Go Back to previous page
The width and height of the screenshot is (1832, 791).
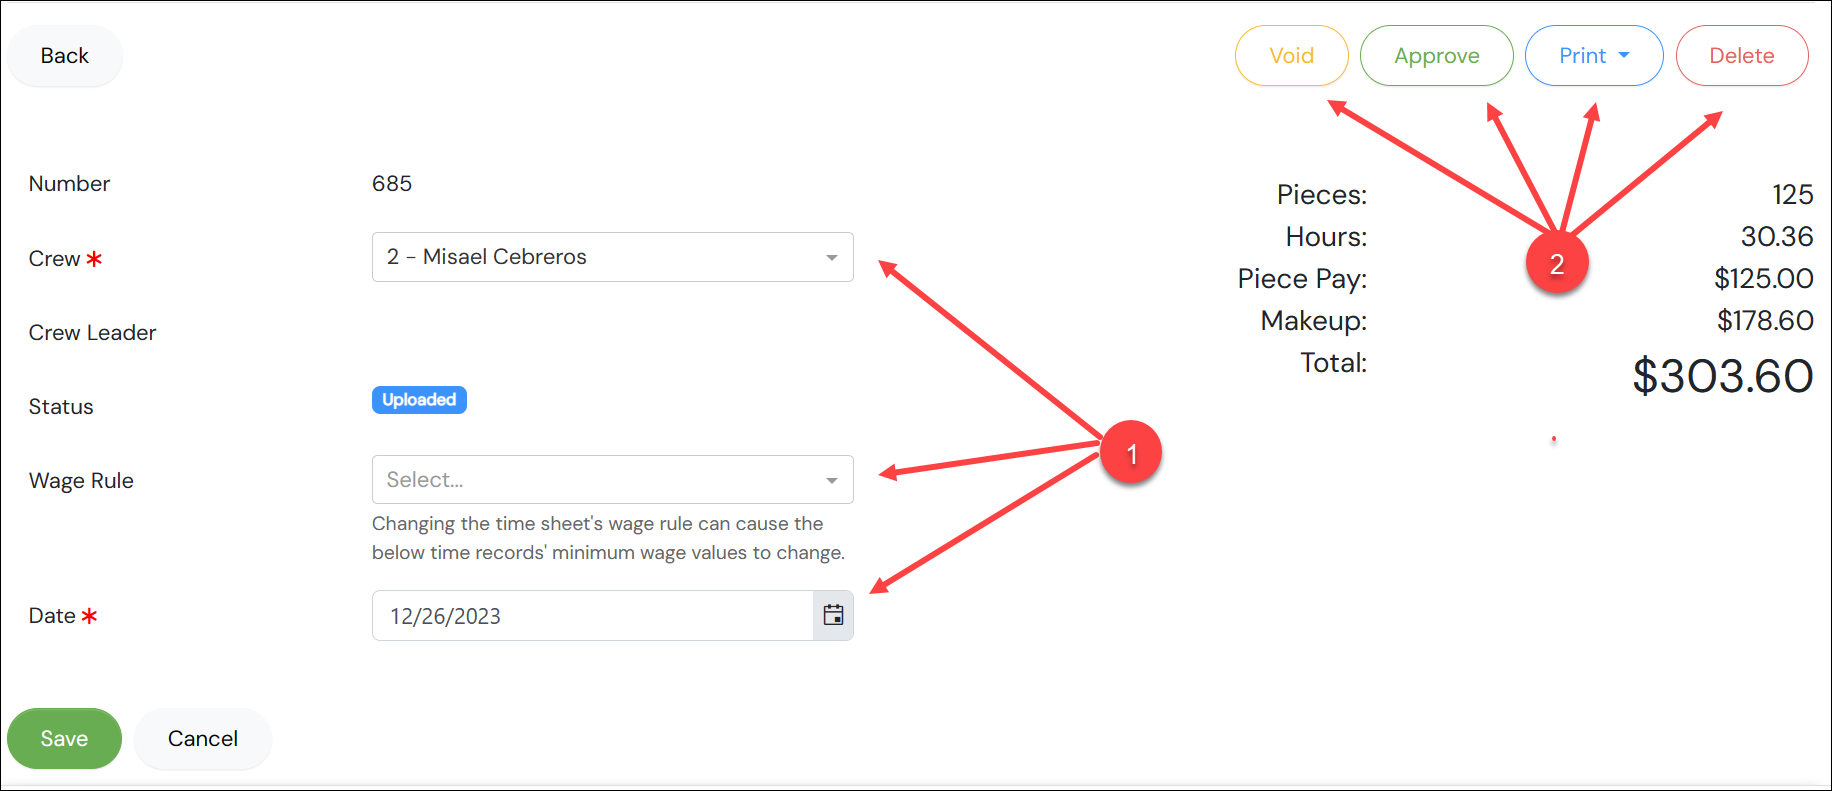[x=65, y=56]
